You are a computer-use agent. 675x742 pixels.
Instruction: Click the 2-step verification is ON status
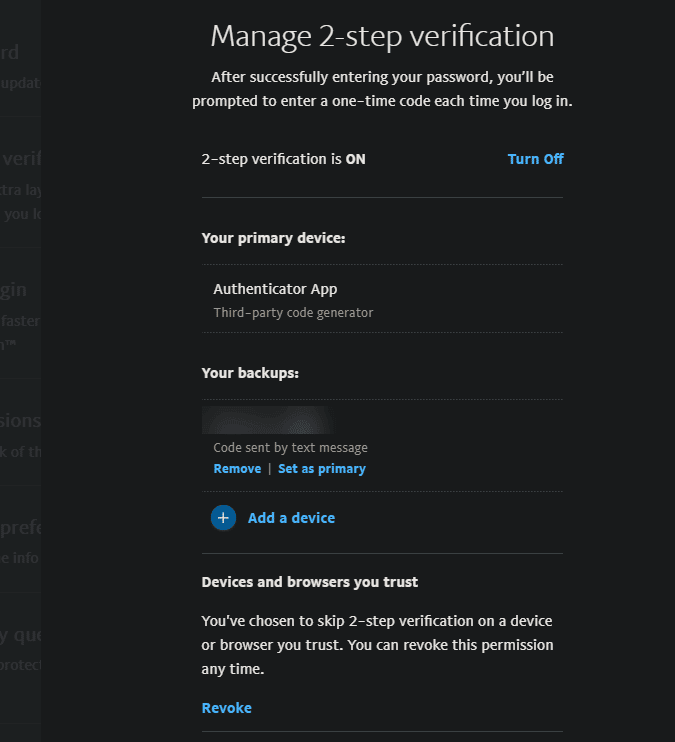(x=283, y=159)
